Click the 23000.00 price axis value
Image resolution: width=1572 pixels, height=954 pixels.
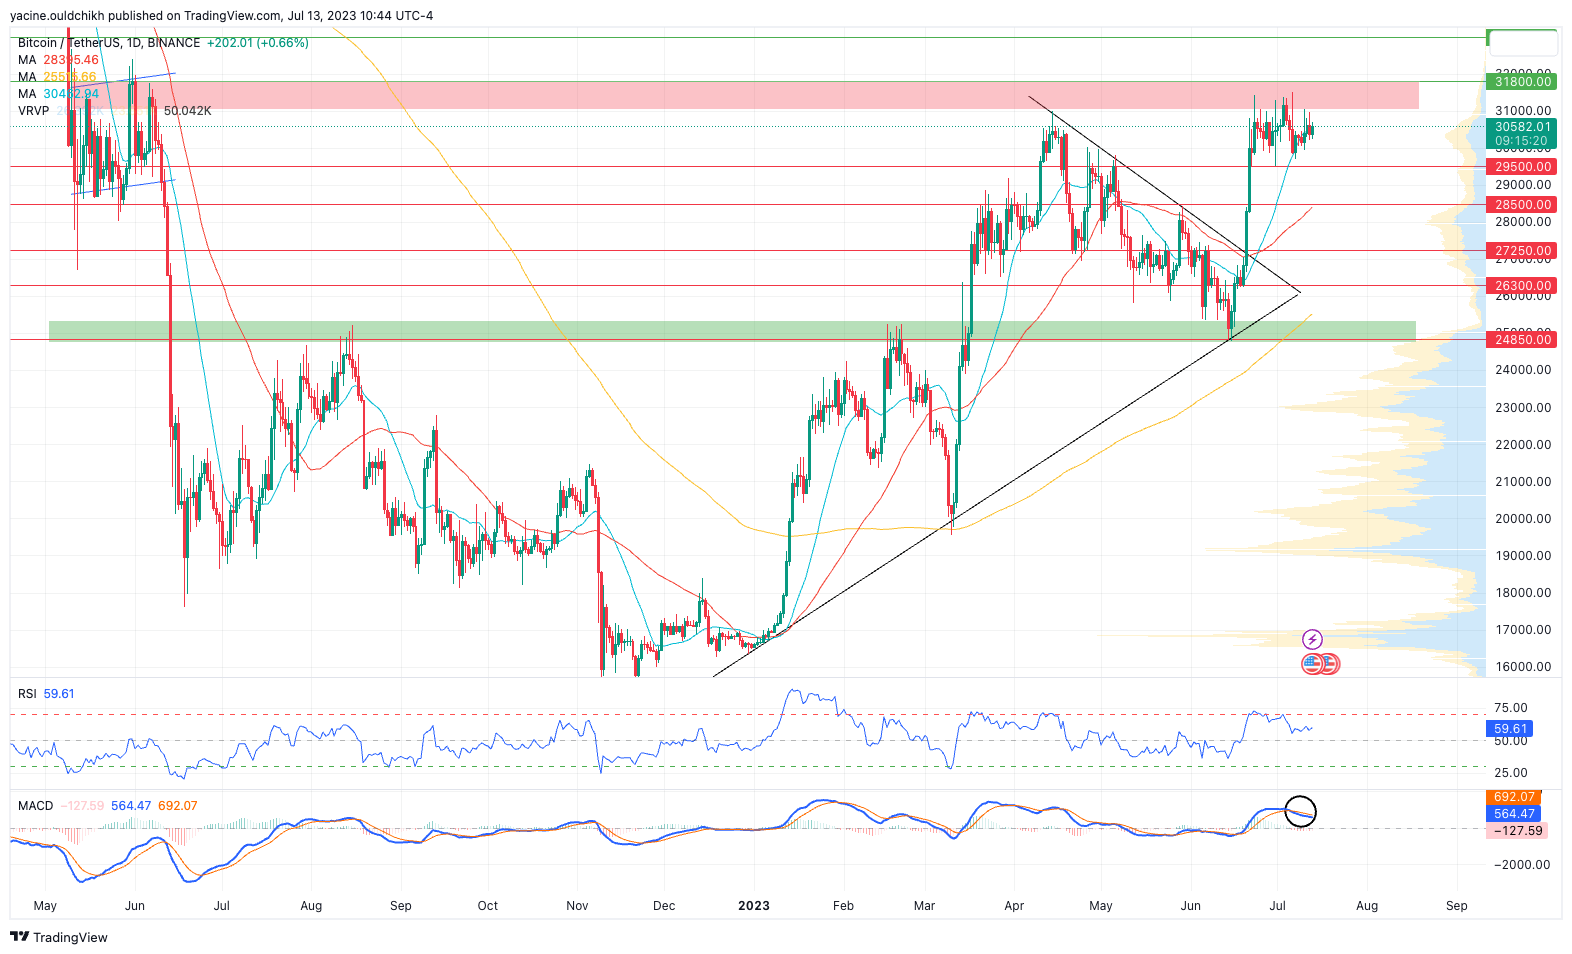tap(1523, 408)
